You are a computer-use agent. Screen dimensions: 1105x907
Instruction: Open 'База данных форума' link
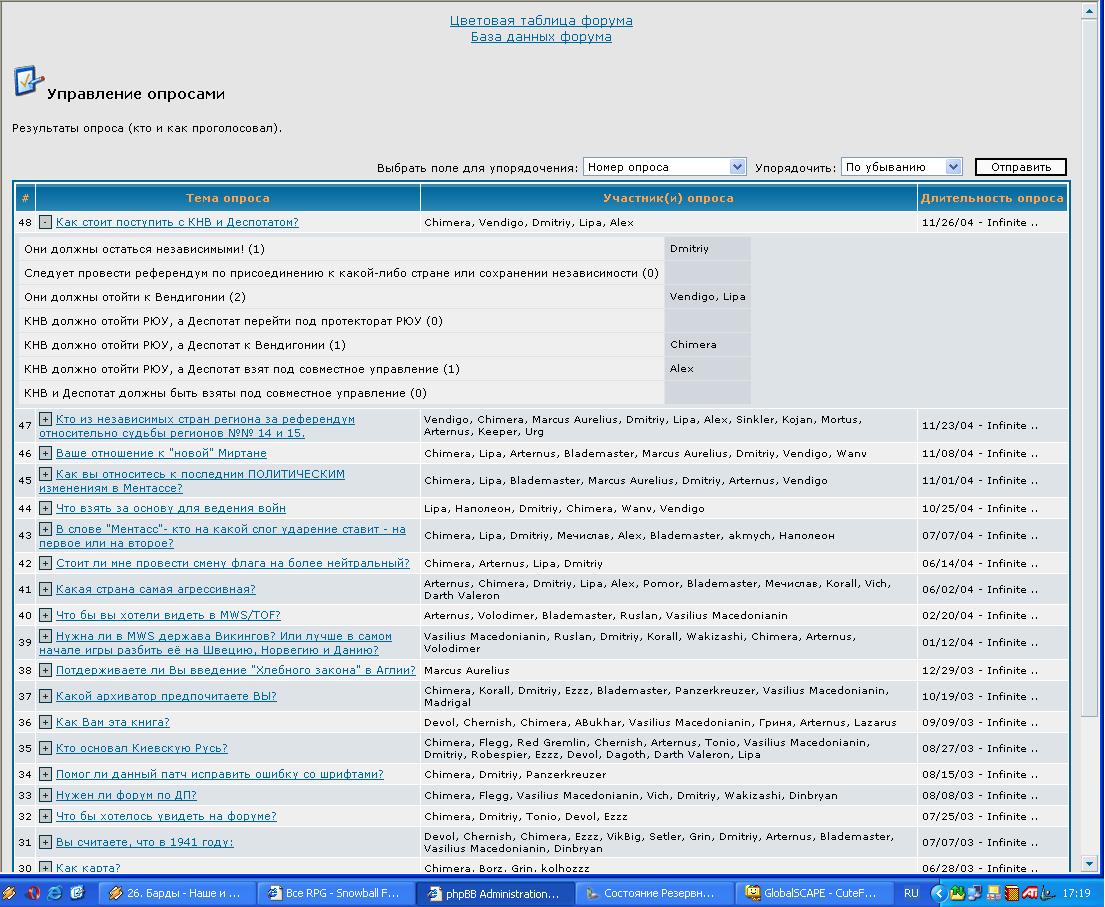[x=541, y=37]
